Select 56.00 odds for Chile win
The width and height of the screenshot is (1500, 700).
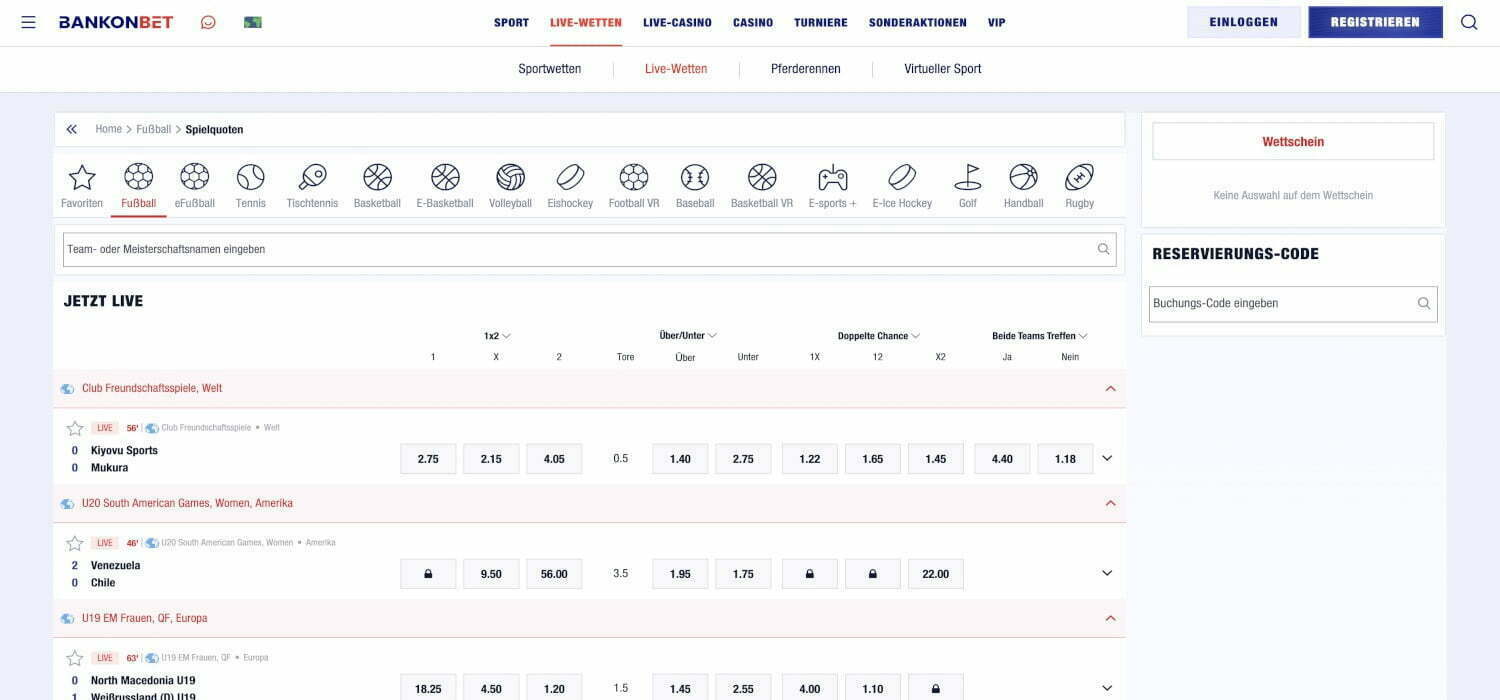tap(554, 574)
